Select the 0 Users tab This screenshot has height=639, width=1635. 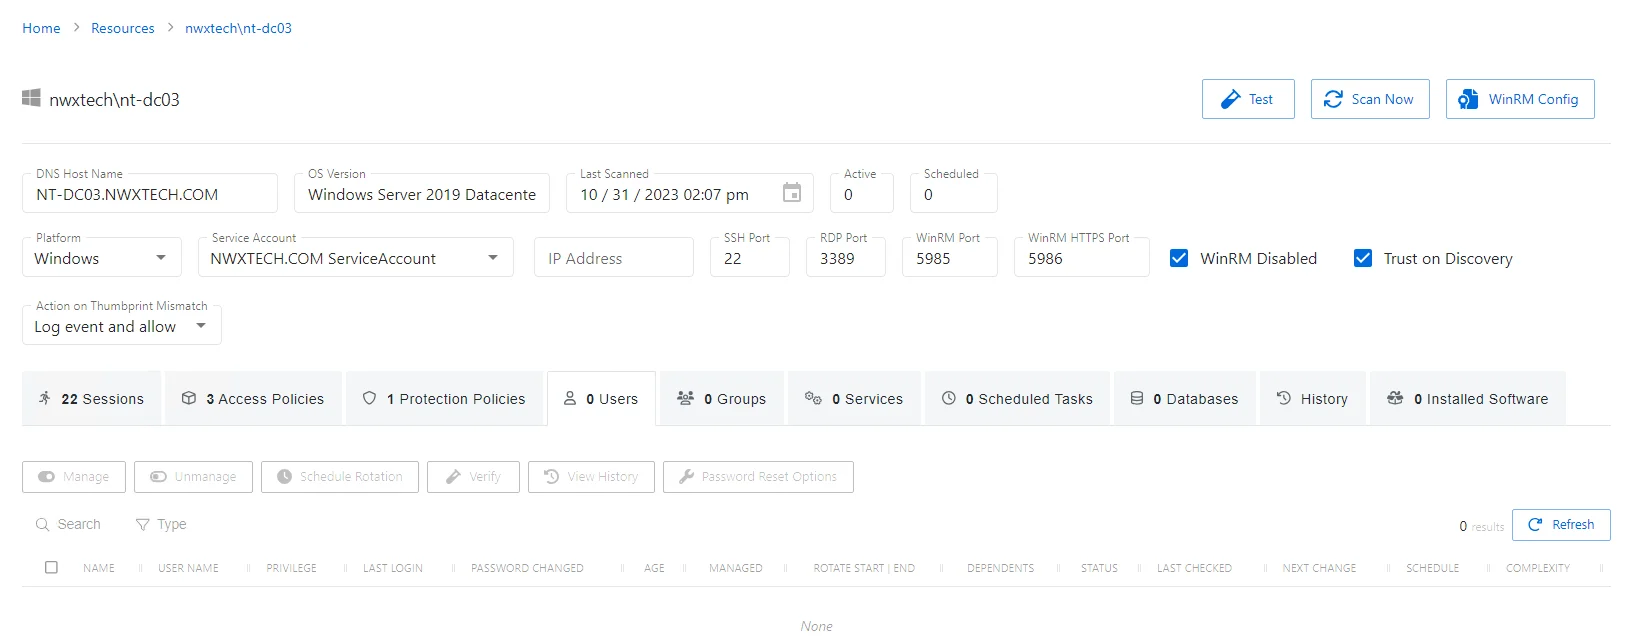pos(601,399)
